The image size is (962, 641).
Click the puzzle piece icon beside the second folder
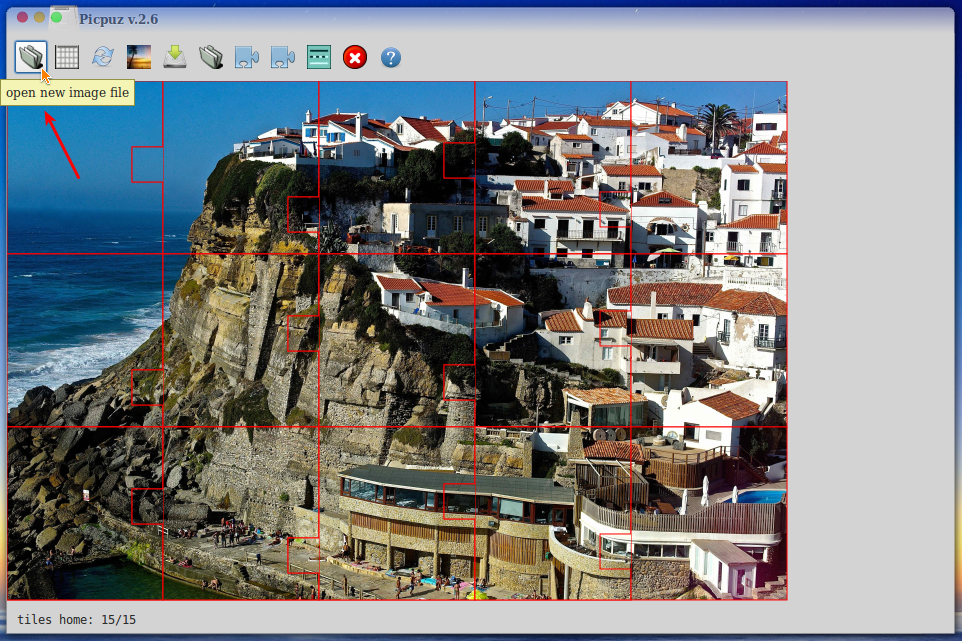coord(247,57)
